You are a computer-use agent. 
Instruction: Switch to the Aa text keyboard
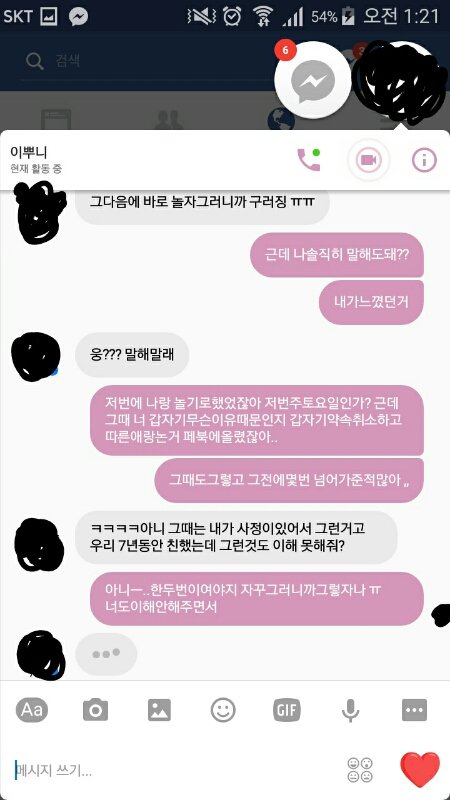pos(32,710)
